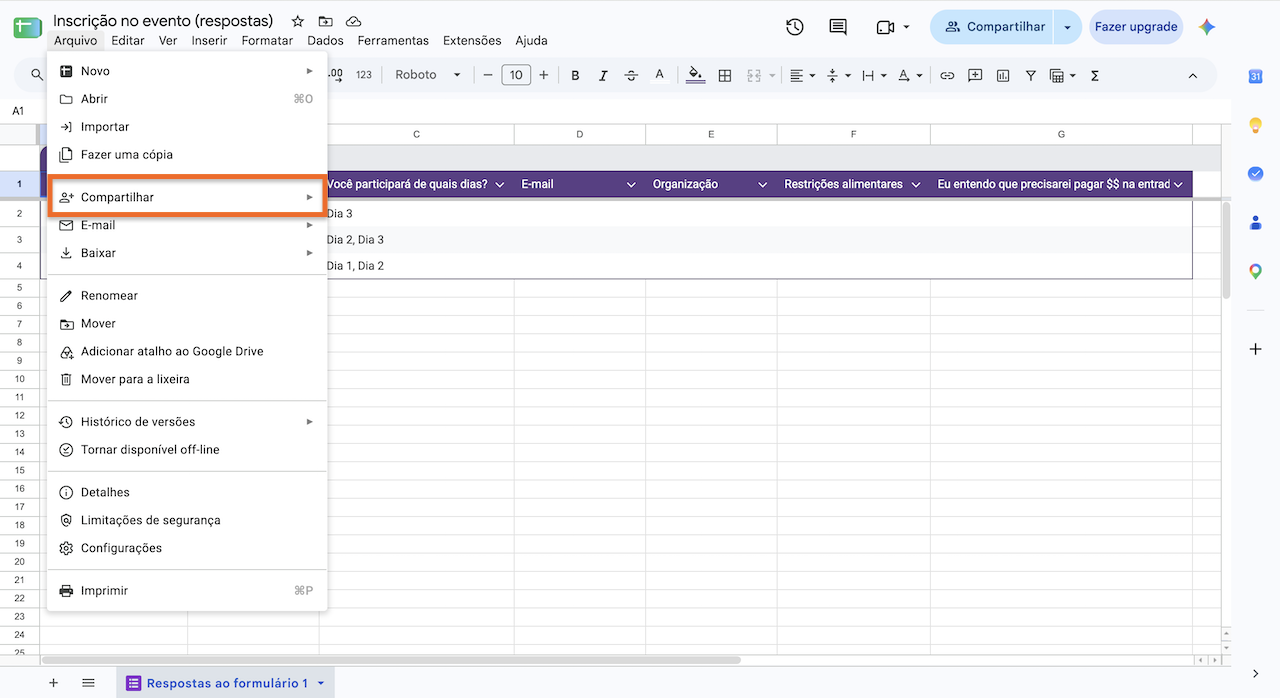The width and height of the screenshot is (1280, 698).
Task: Open vertical align dropdown
Action: coord(839,75)
